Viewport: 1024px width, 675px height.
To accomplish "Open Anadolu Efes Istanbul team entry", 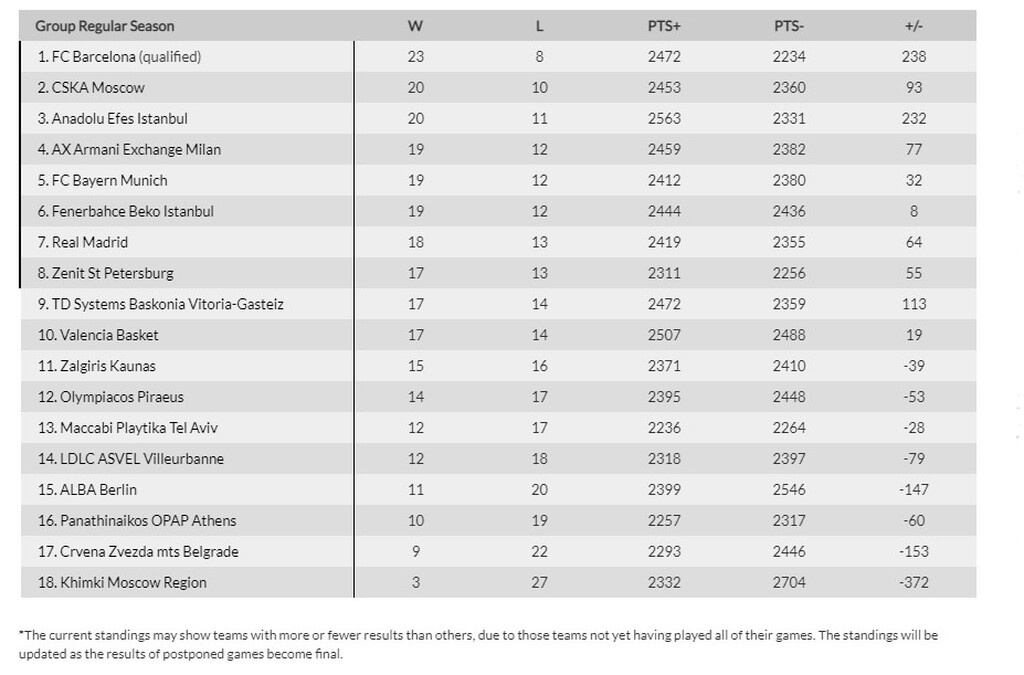I will coord(112,119).
